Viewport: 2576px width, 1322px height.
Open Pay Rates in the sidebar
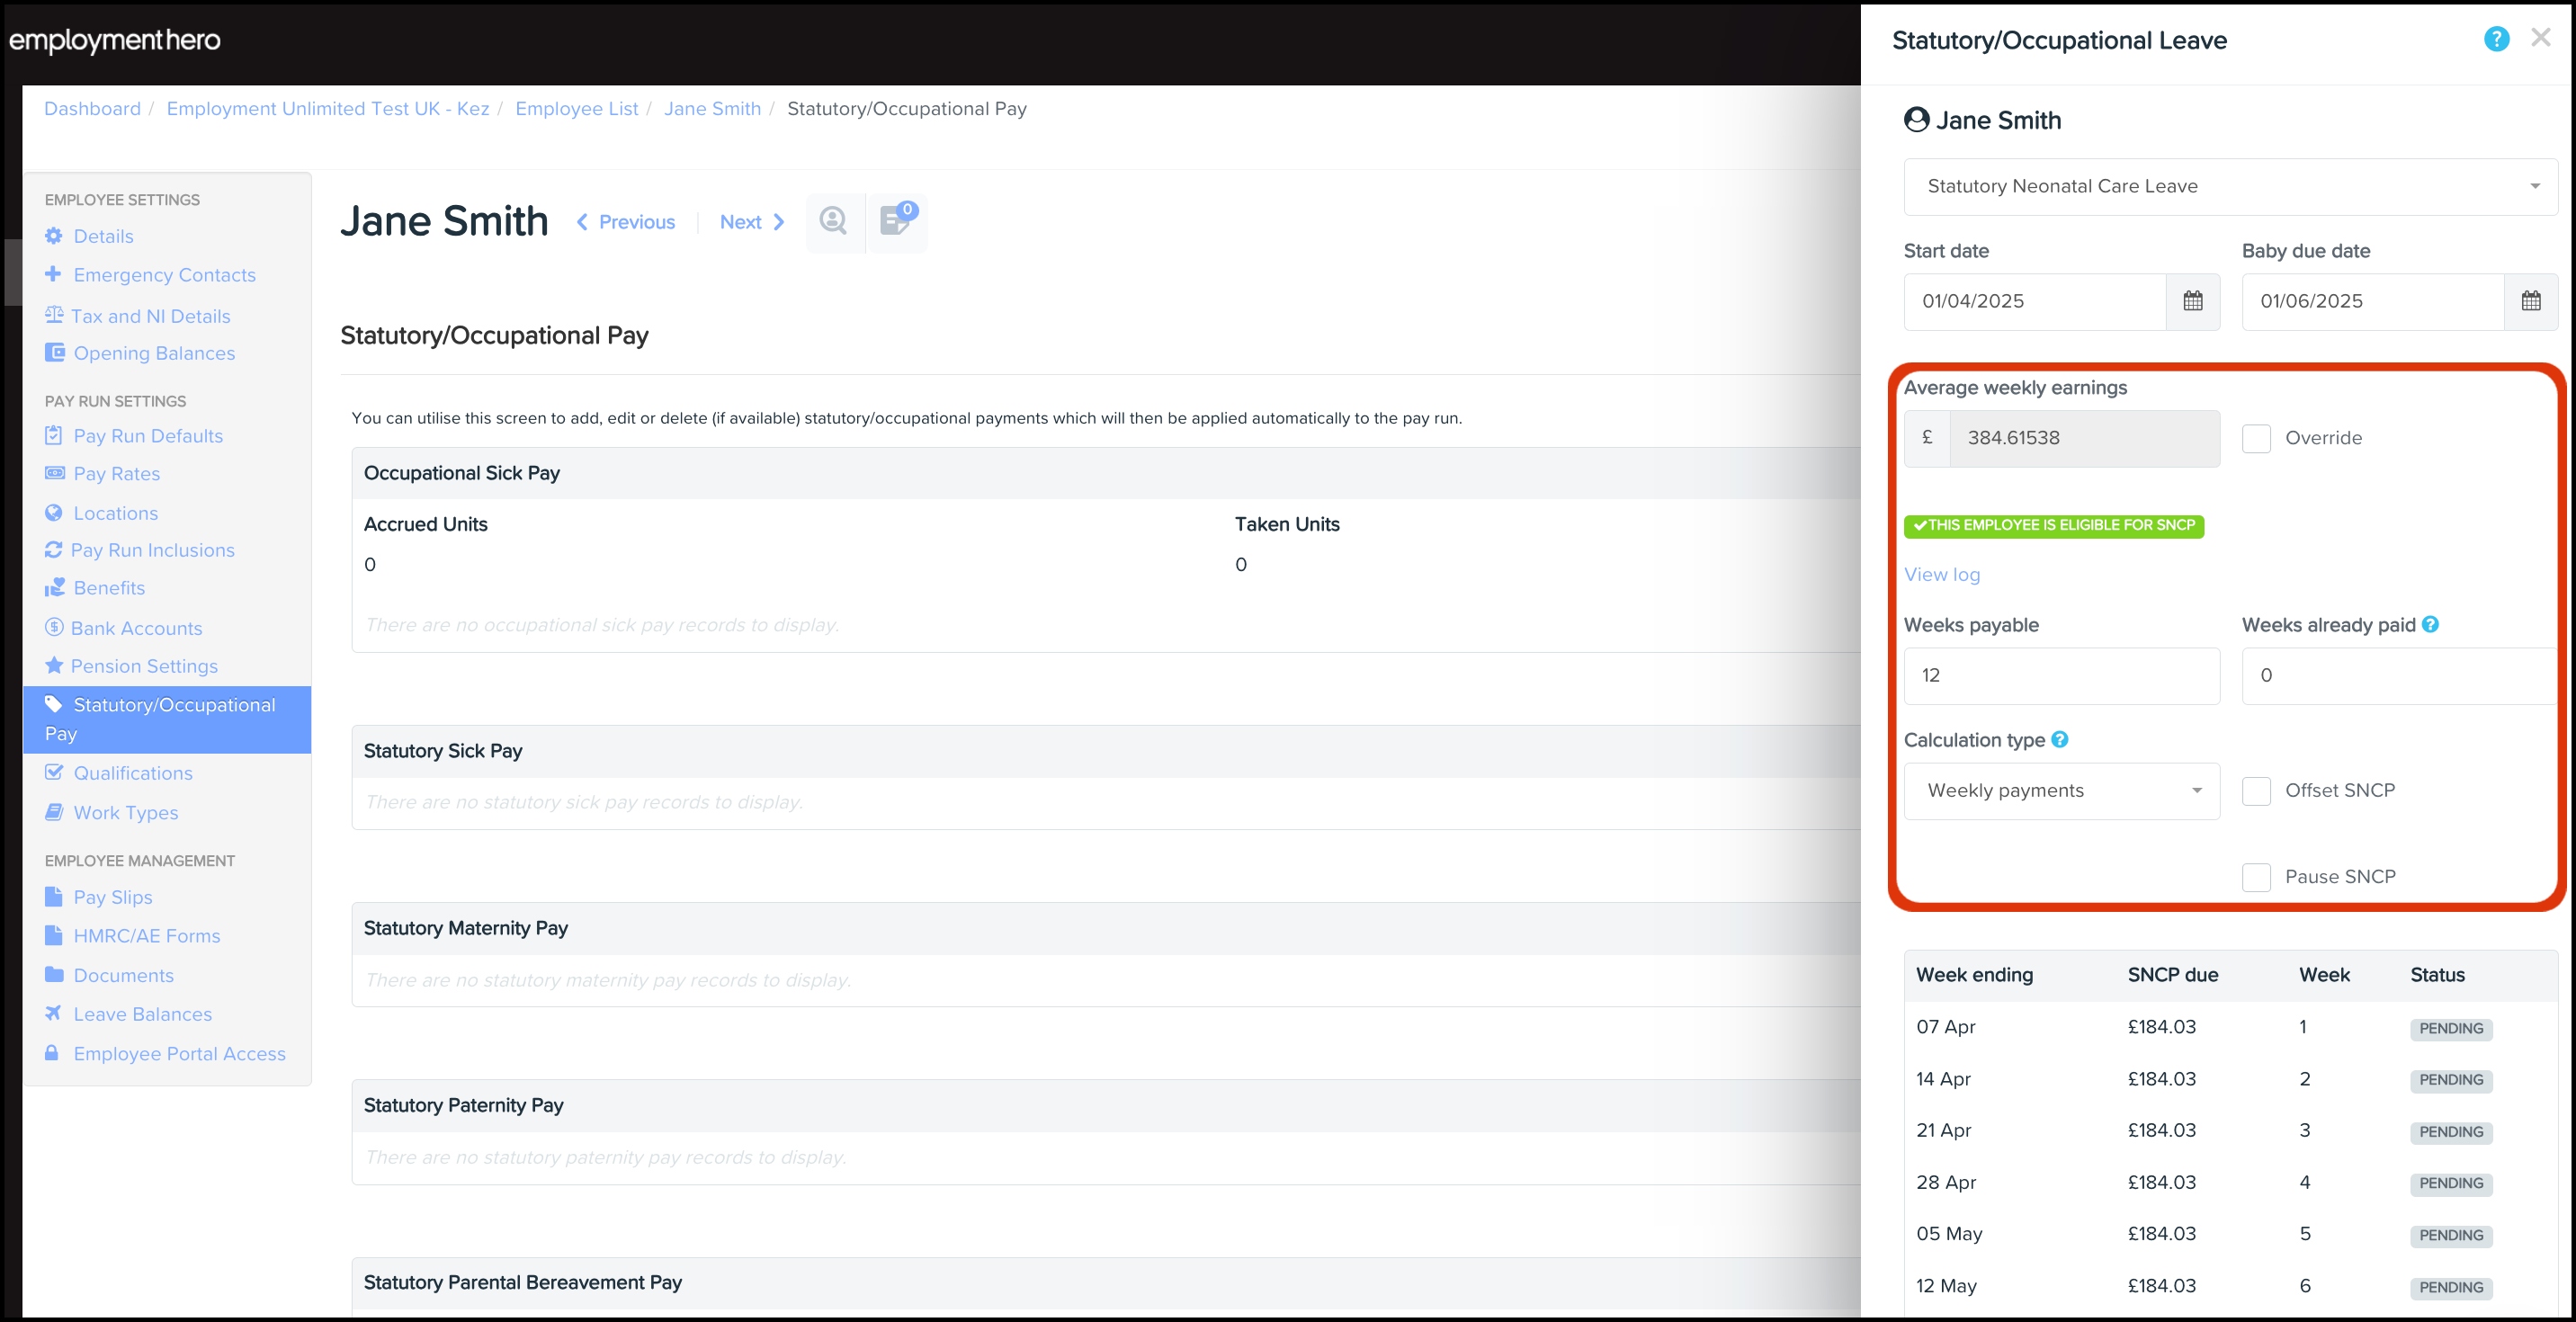coord(116,474)
